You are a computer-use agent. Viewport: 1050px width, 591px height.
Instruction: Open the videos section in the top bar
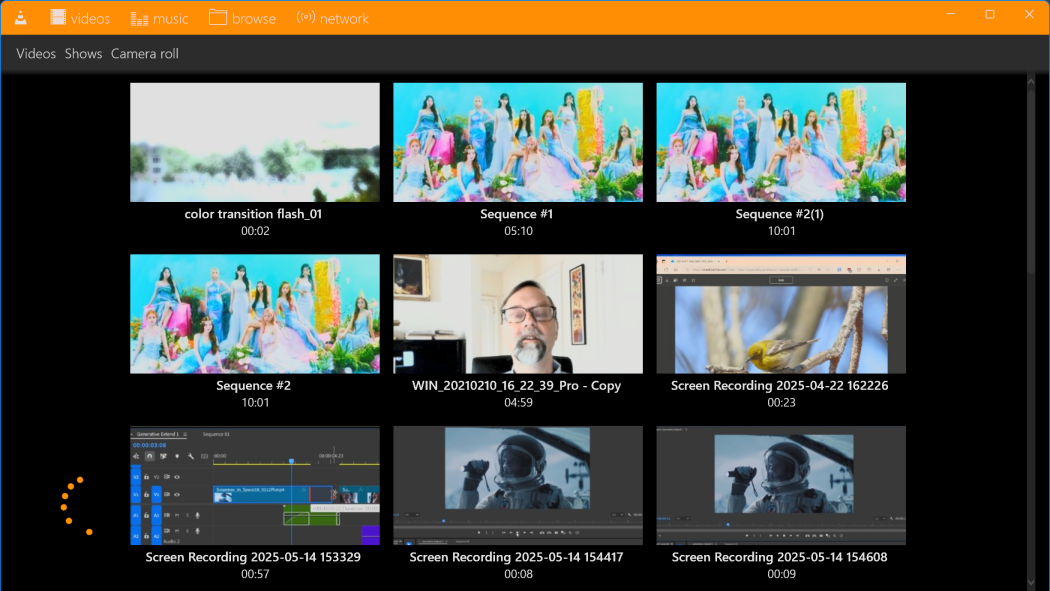pyautogui.click(x=80, y=18)
